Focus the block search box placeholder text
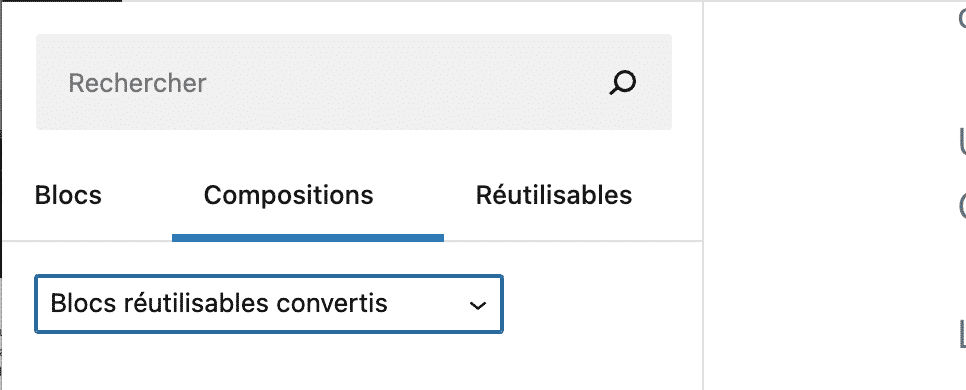The image size is (966, 390). (x=137, y=83)
